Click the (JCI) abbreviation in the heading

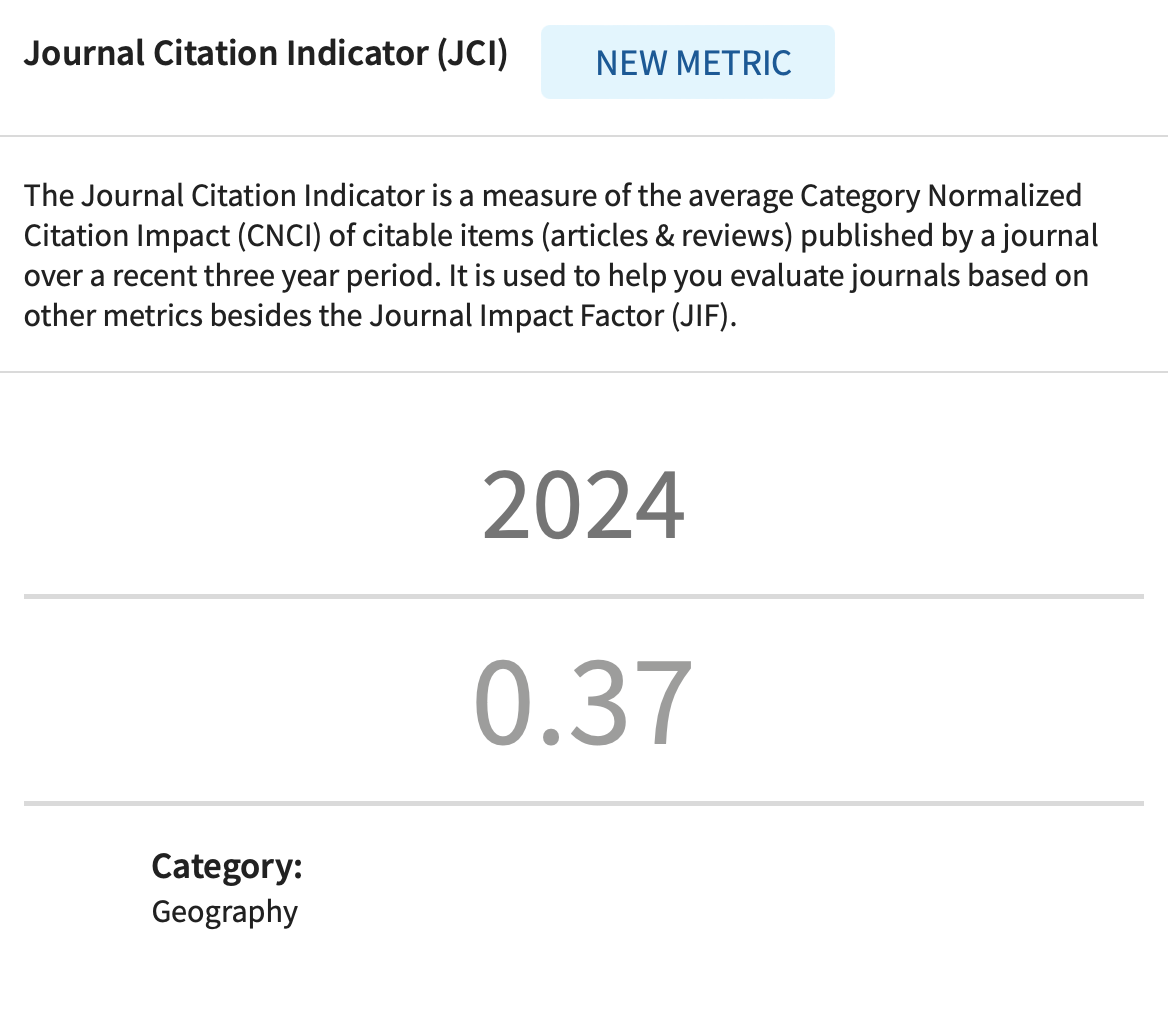tap(472, 54)
